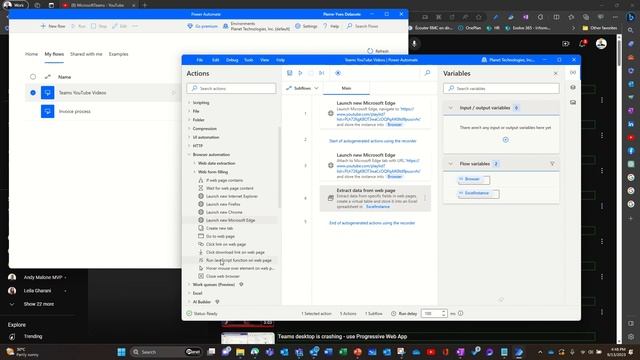640x360 pixels.
Task: Select 'Run JavaScript function on web page' action
Action: click(x=239, y=260)
